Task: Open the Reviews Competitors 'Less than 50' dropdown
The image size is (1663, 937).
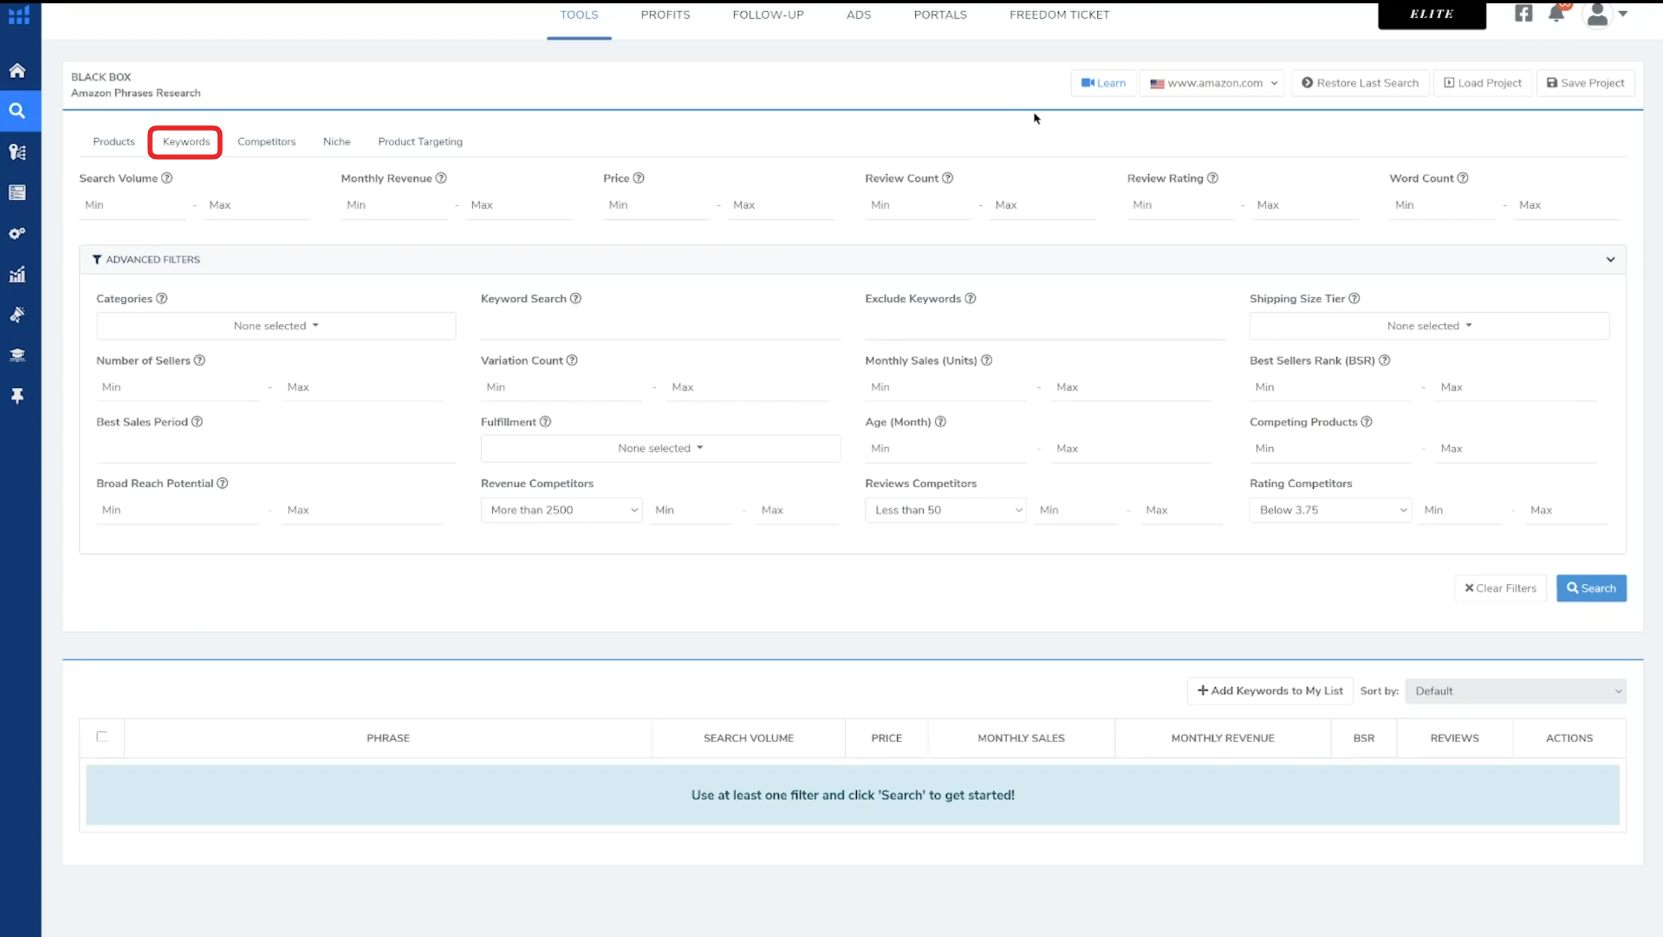Action: coord(945,510)
